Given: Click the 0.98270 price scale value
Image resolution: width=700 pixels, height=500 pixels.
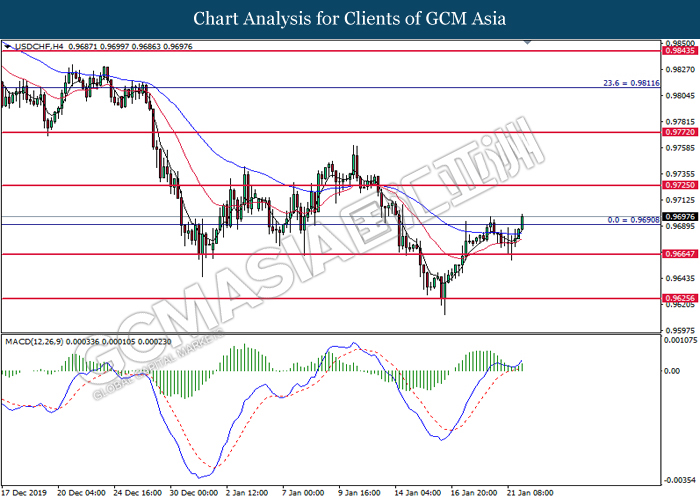Looking at the screenshot, I should coord(680,70).
